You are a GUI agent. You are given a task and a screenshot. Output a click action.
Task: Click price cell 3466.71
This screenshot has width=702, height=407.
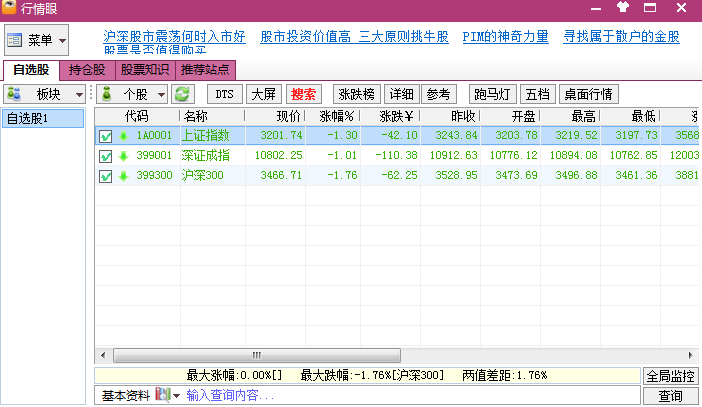coord(281,176)
